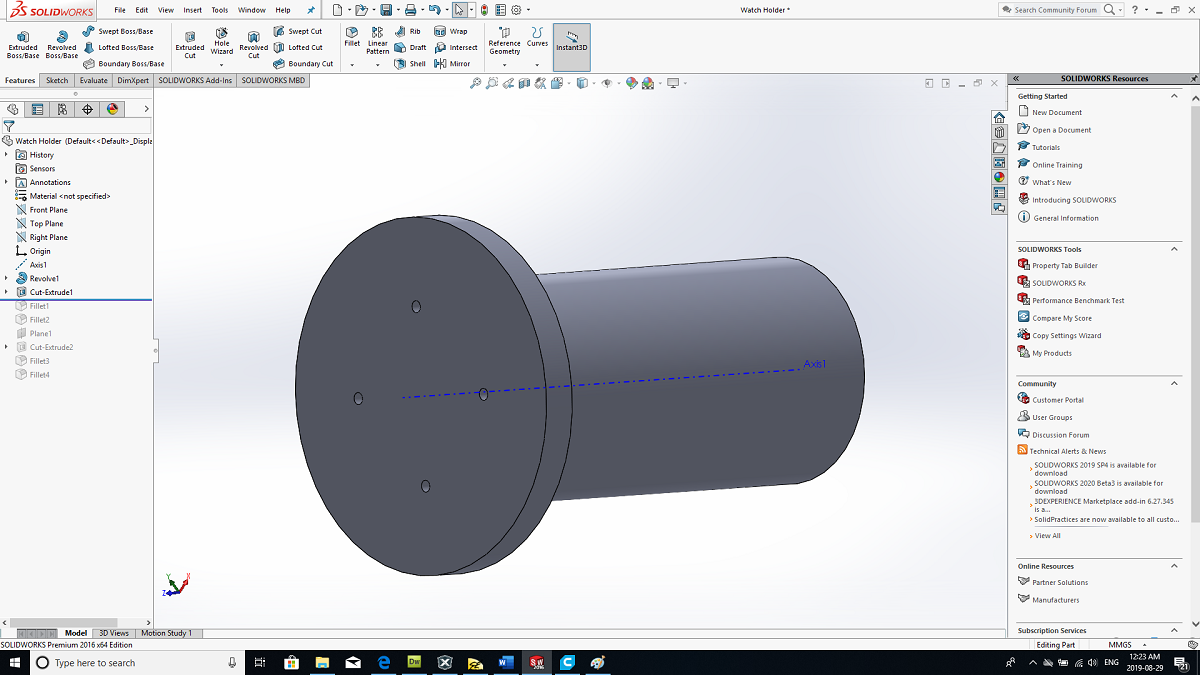Click the View All news link
This screenshot has width=1200, height=675.
click(1047, 536)
